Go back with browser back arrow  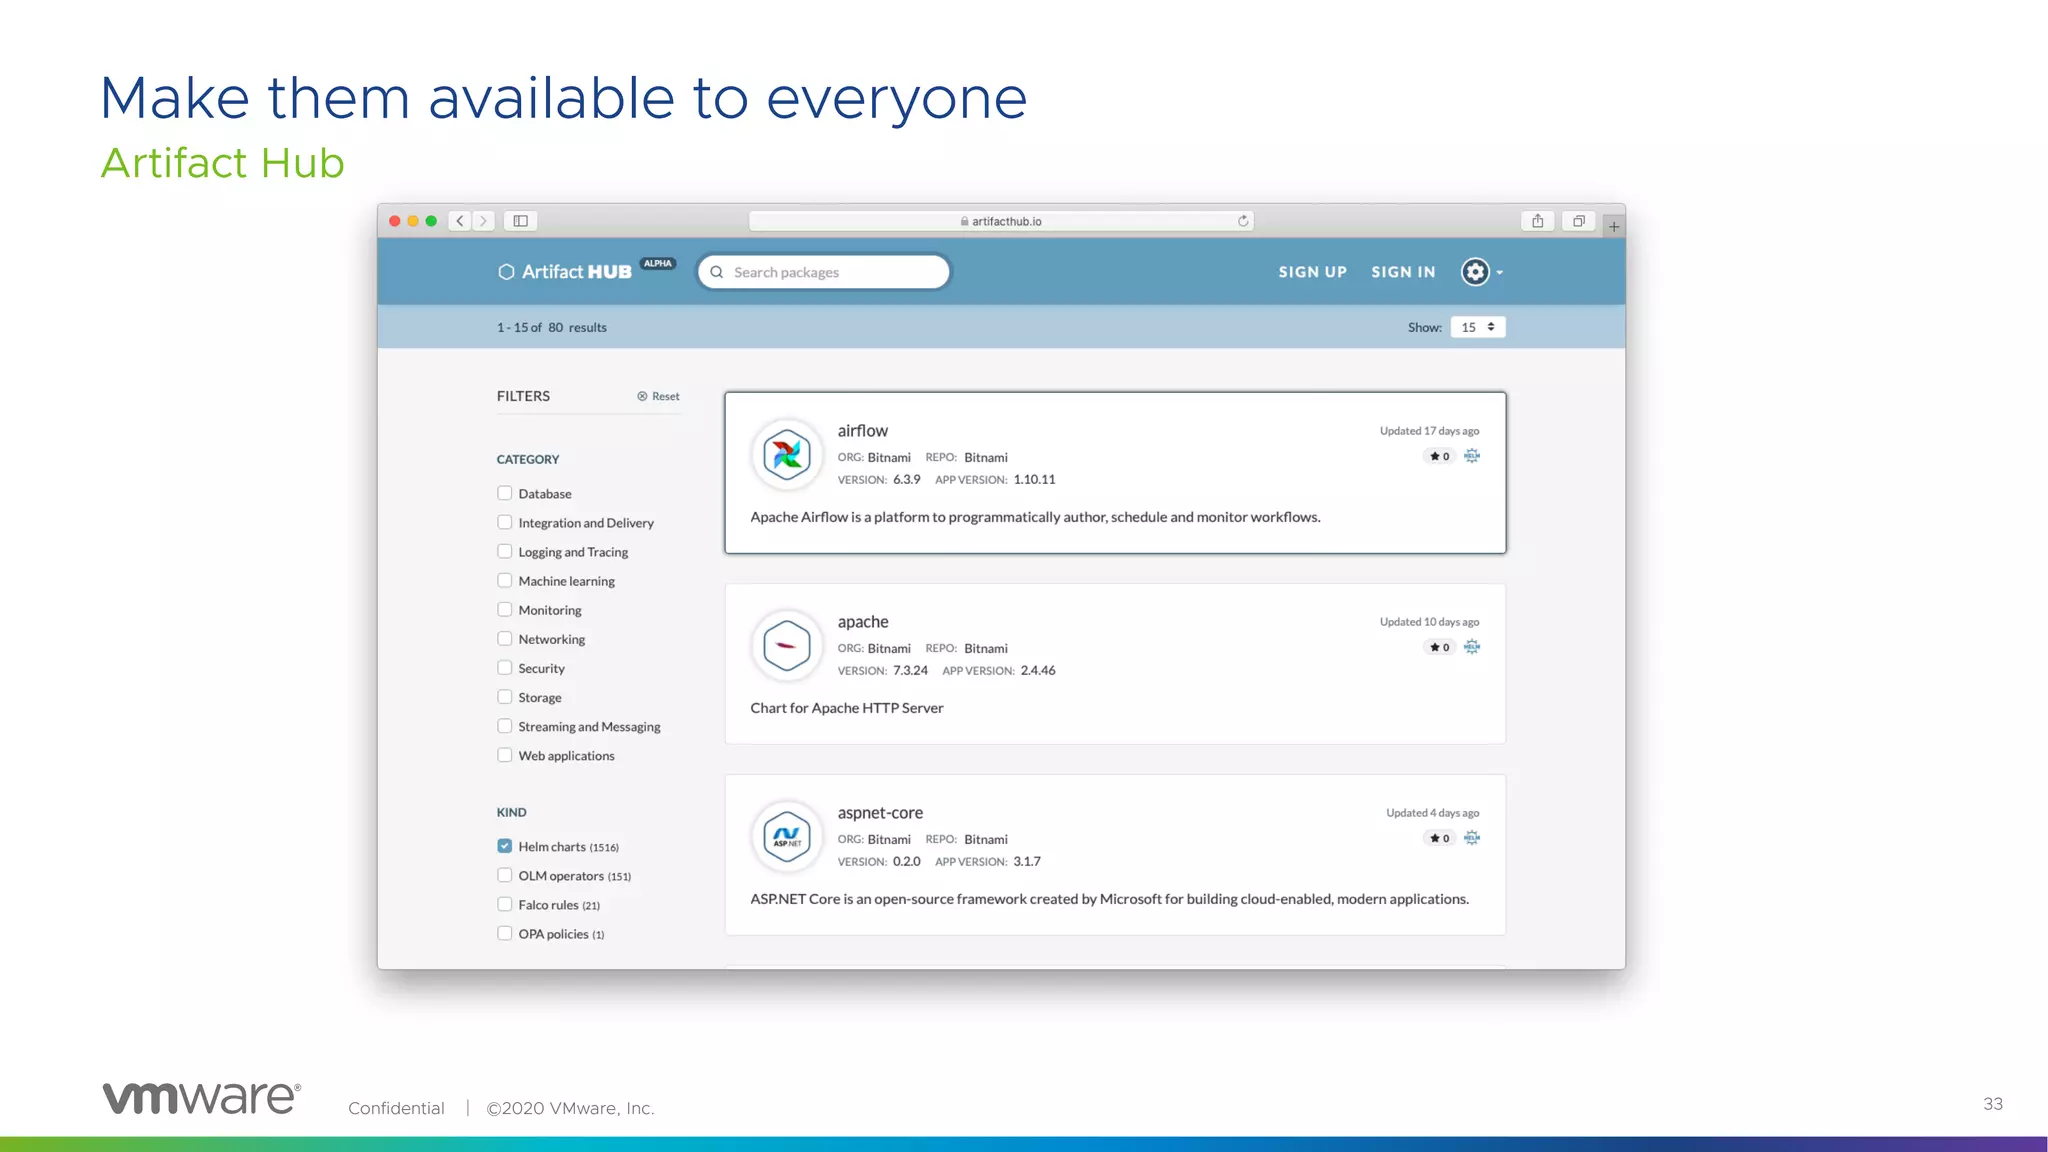click(460, 221)
